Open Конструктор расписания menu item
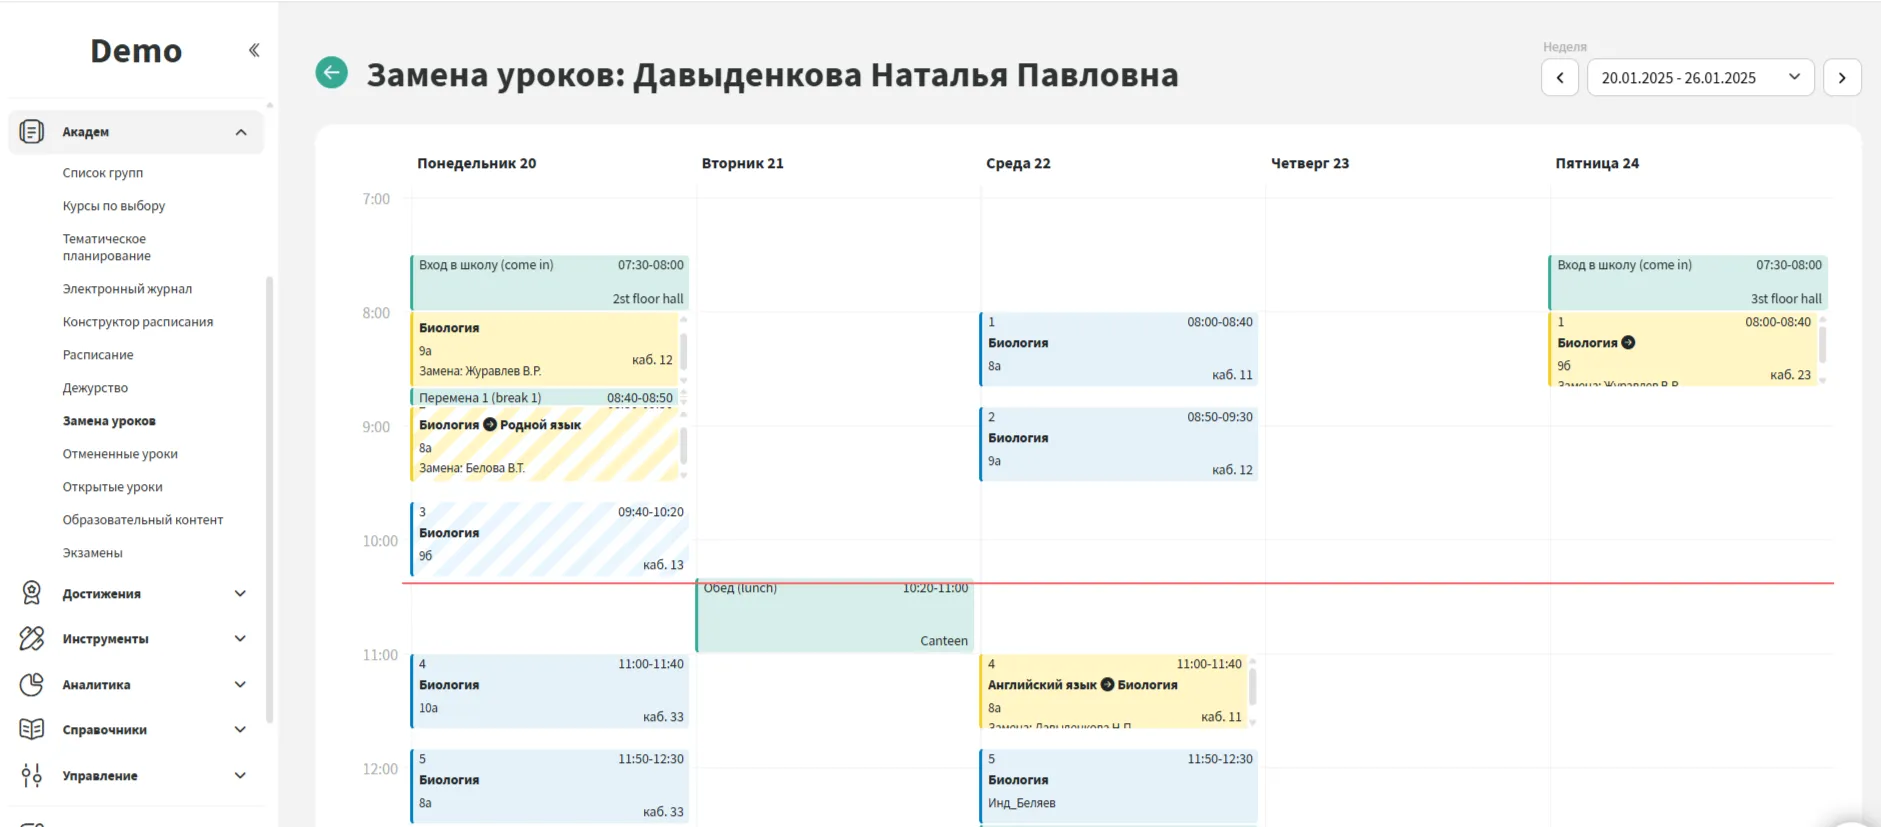 (x=138, y=322)
